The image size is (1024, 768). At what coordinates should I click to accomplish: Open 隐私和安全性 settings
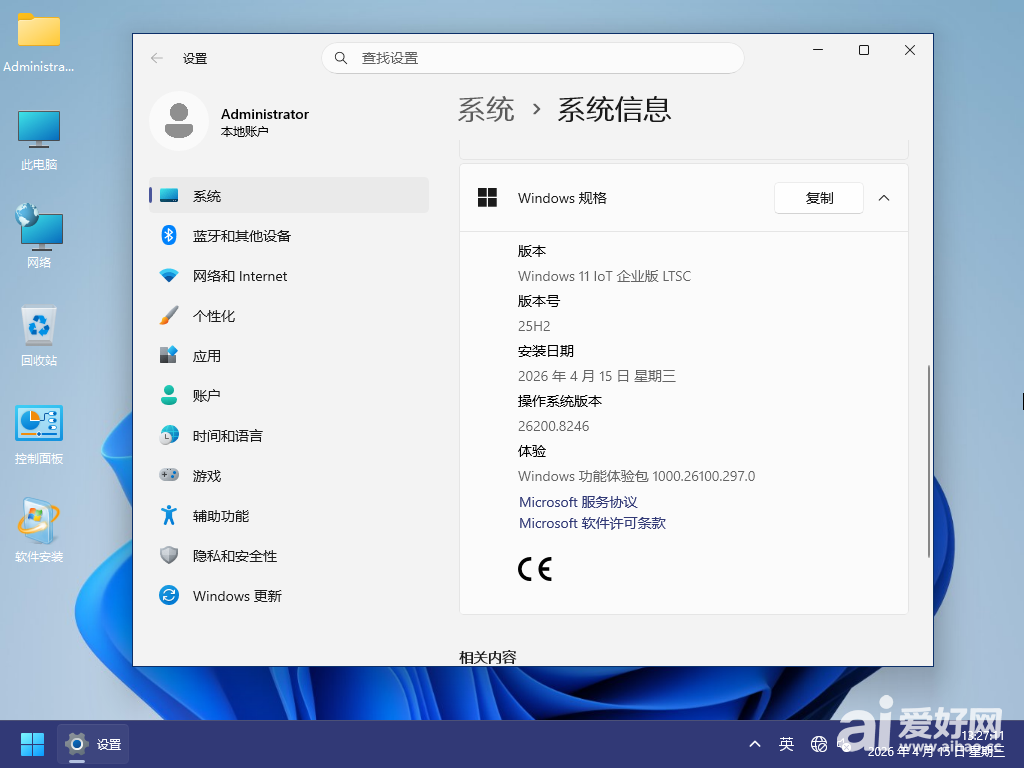pos(289,555)
